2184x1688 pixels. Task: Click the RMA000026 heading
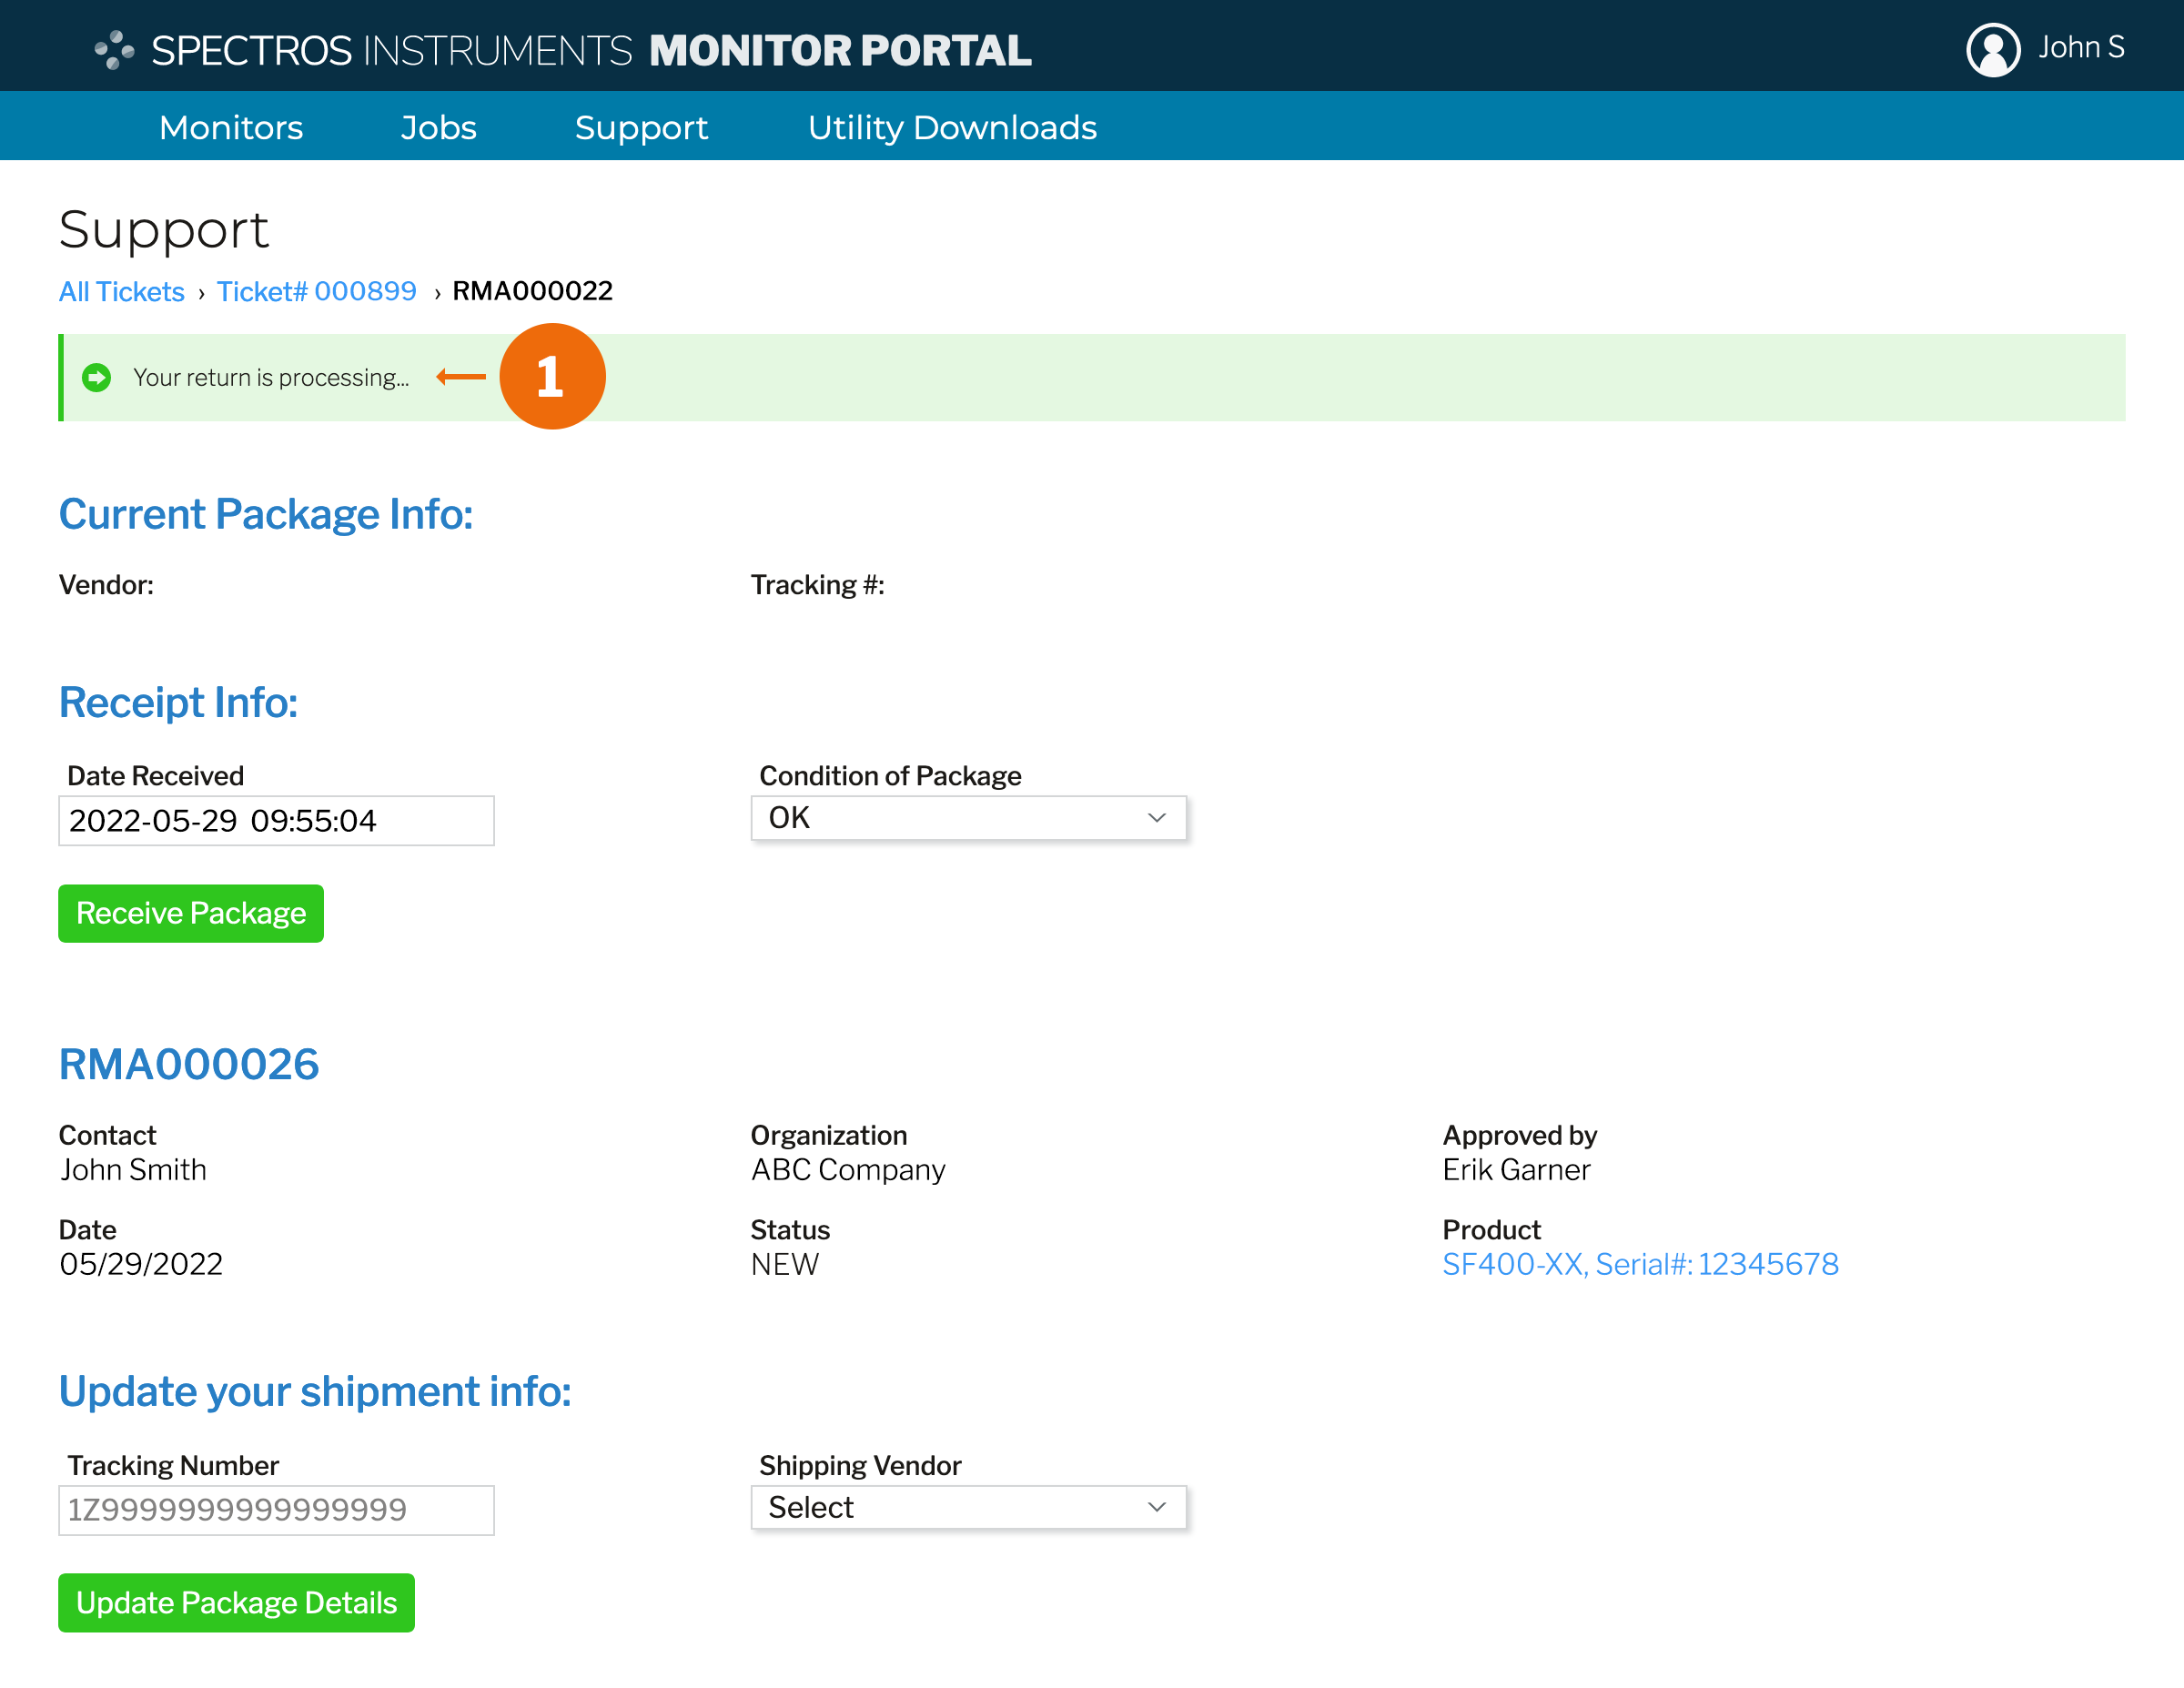tap(189, 1064)
